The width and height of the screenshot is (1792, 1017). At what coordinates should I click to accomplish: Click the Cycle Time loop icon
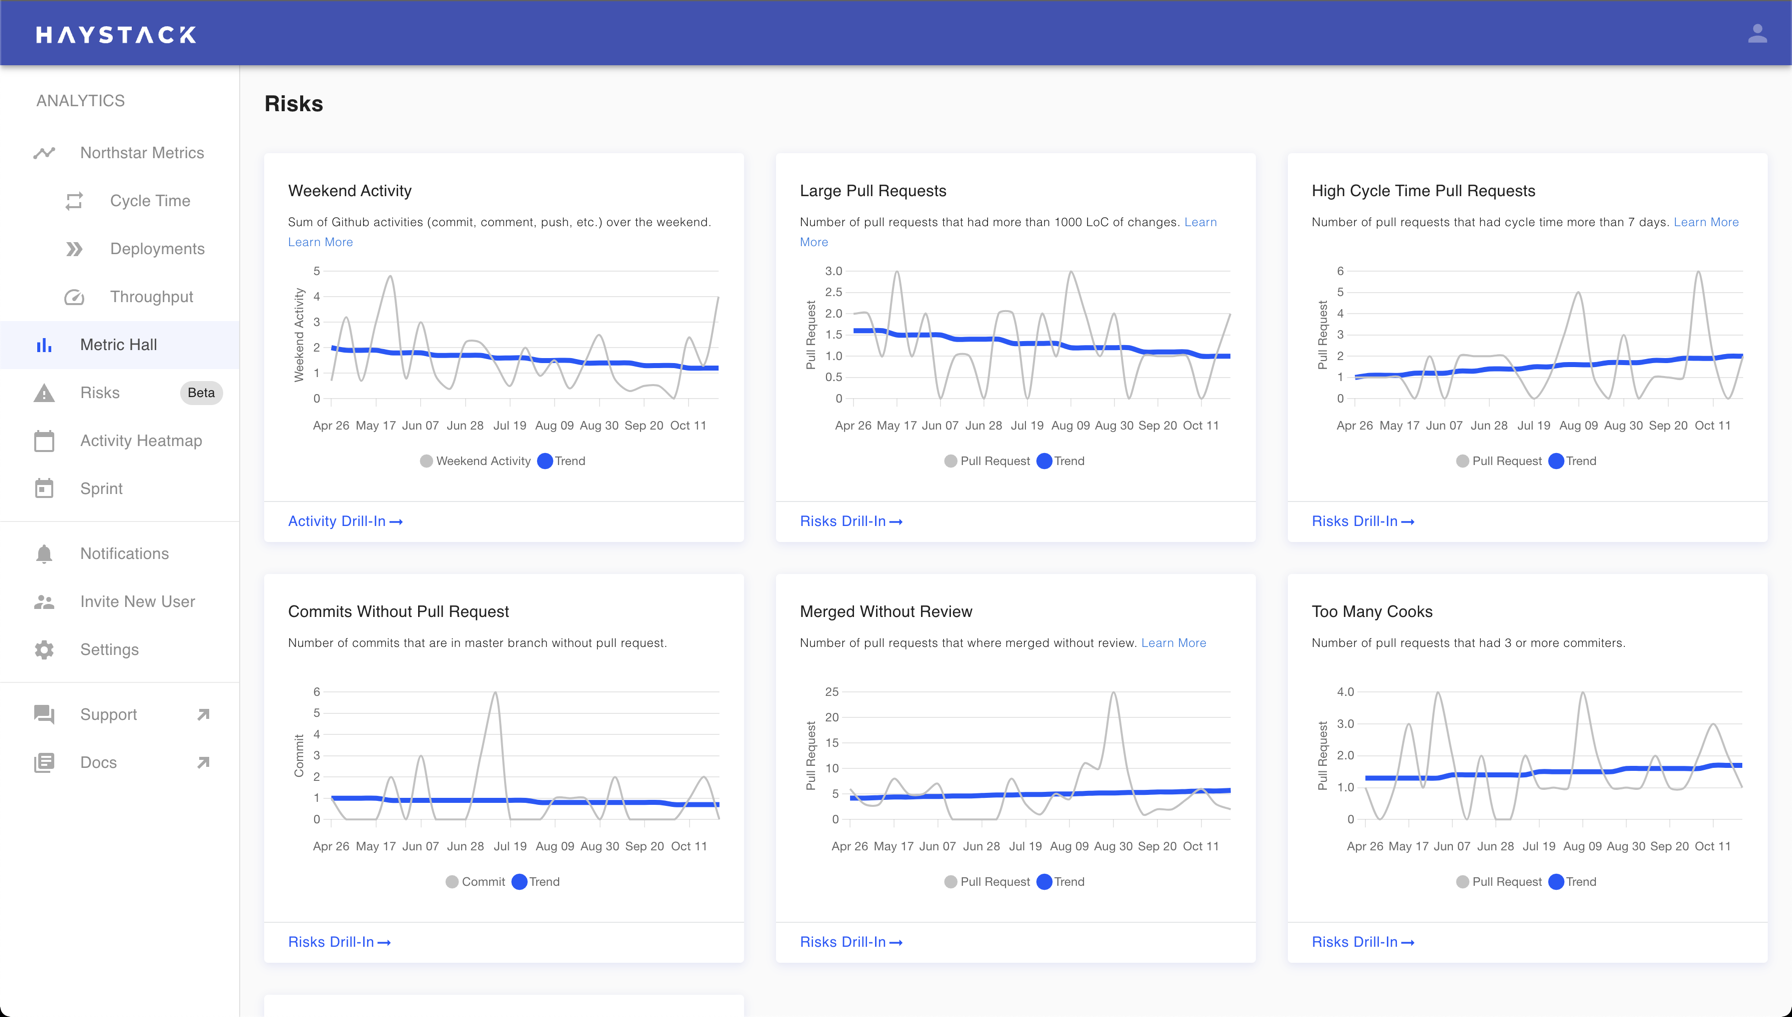[74, 201]
